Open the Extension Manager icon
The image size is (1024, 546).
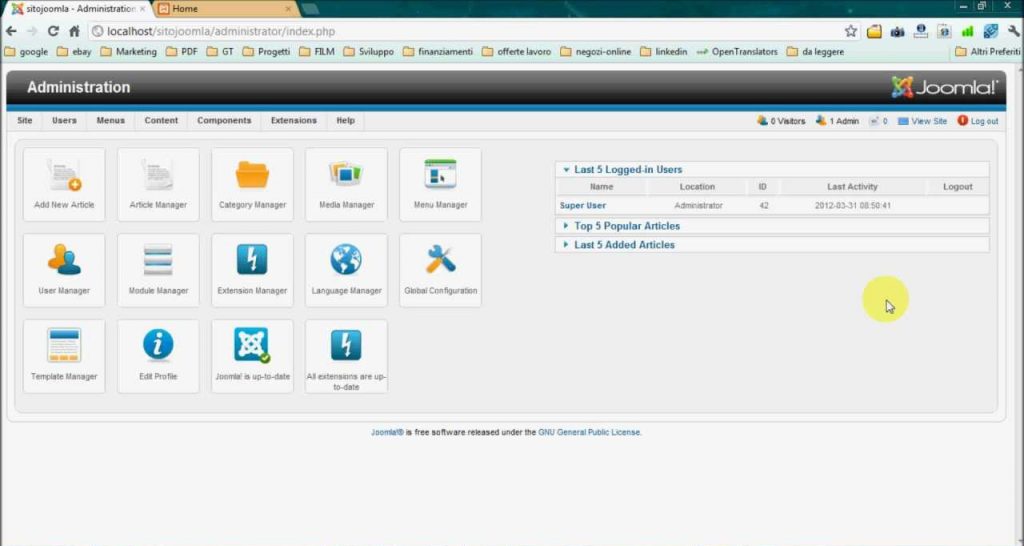252,270
